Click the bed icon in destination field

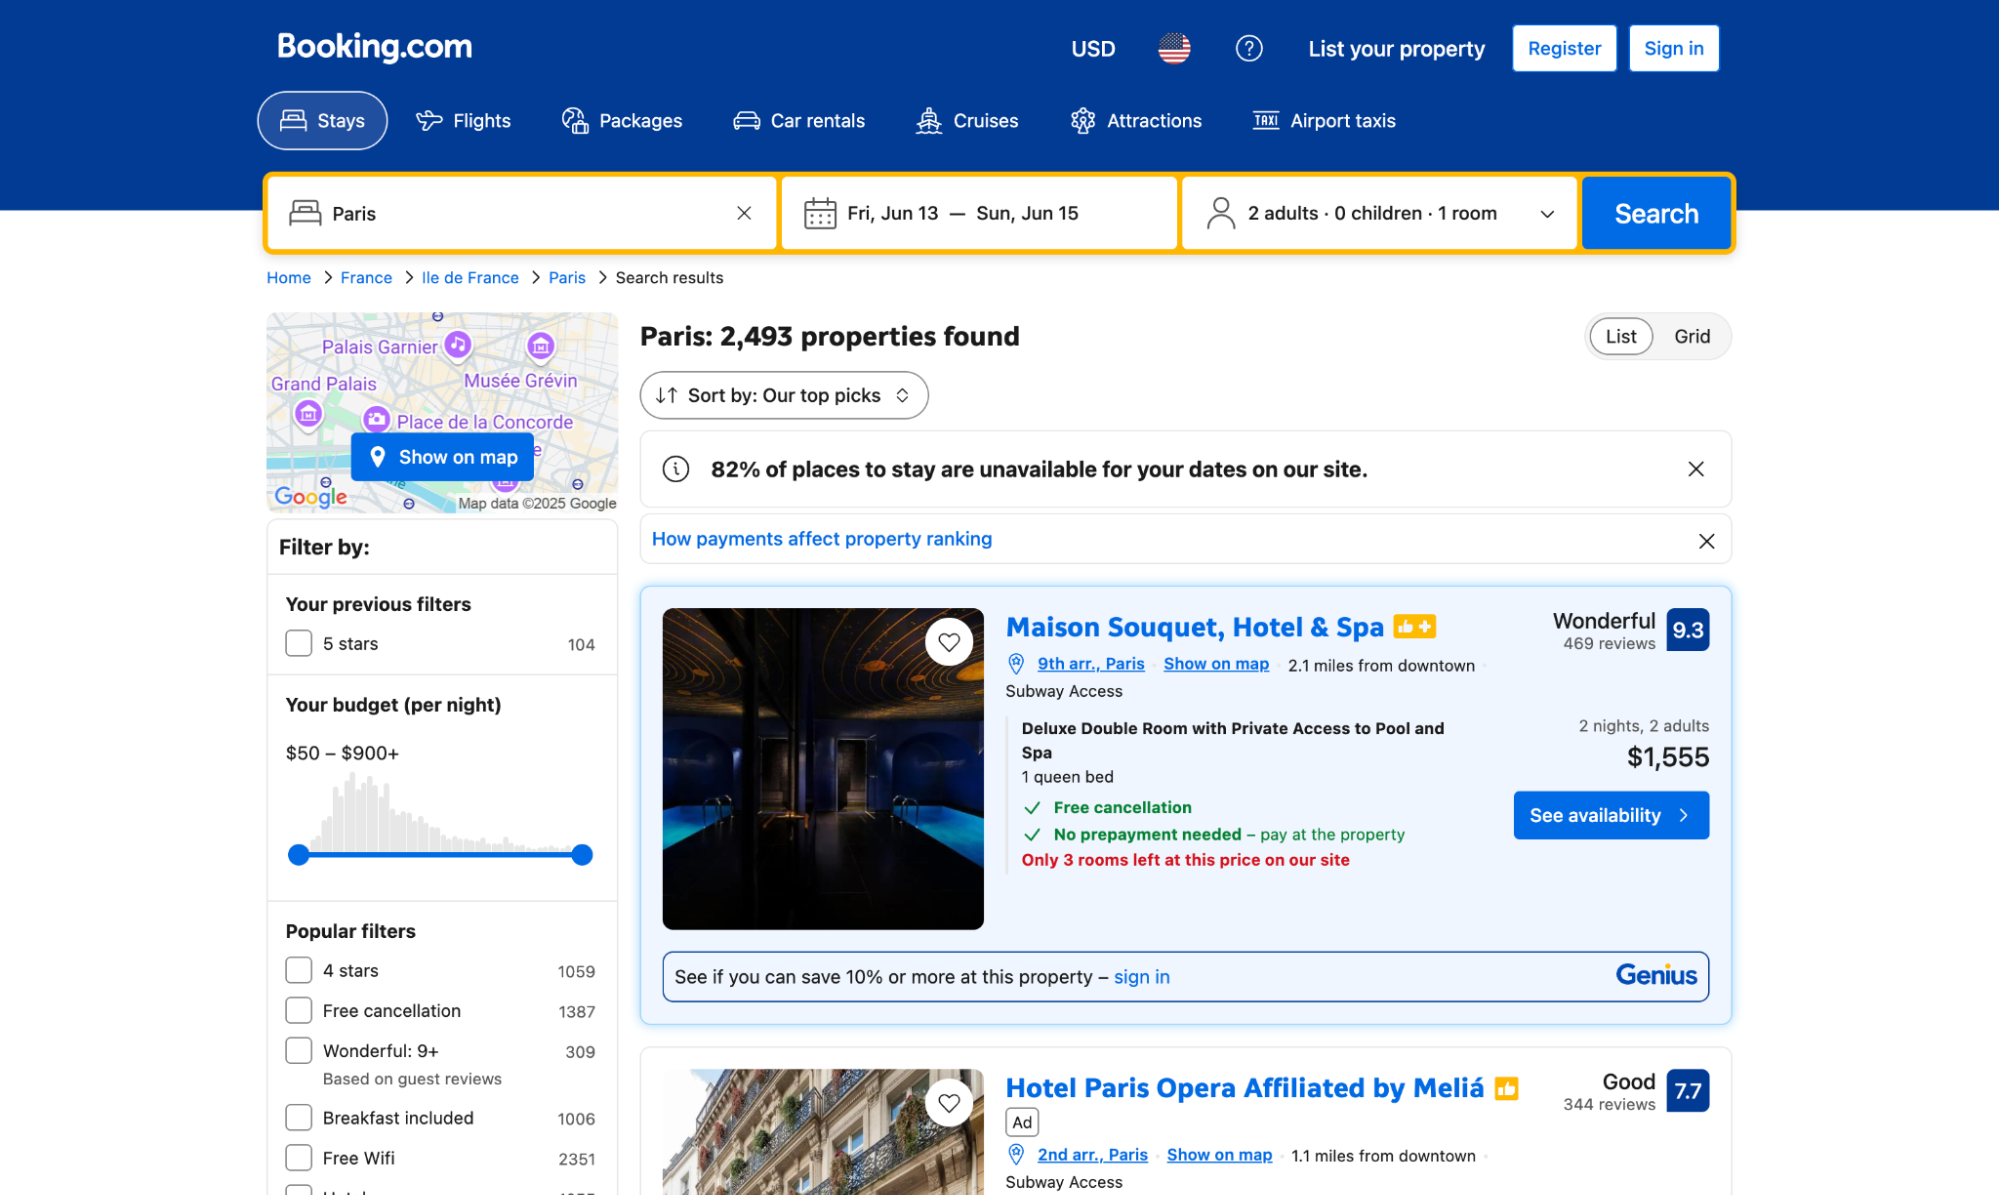[x=305, y=213]
